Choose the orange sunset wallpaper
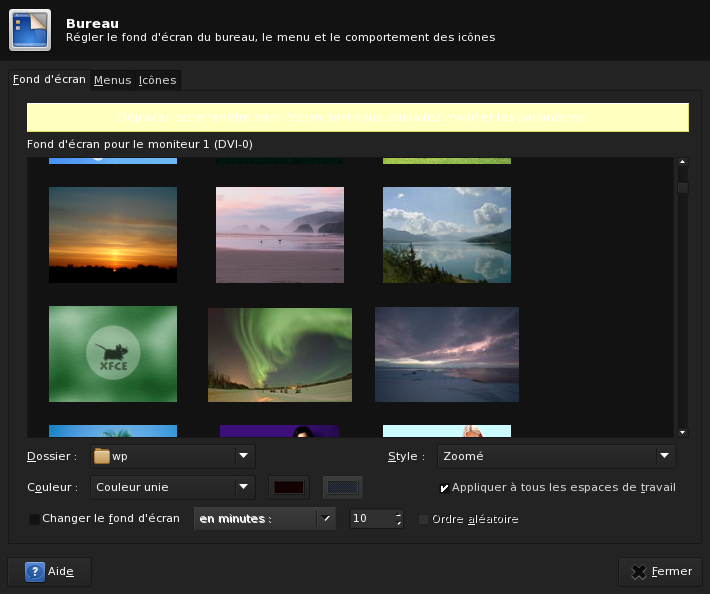The image size is (710, 594). (x=113, y=234)
